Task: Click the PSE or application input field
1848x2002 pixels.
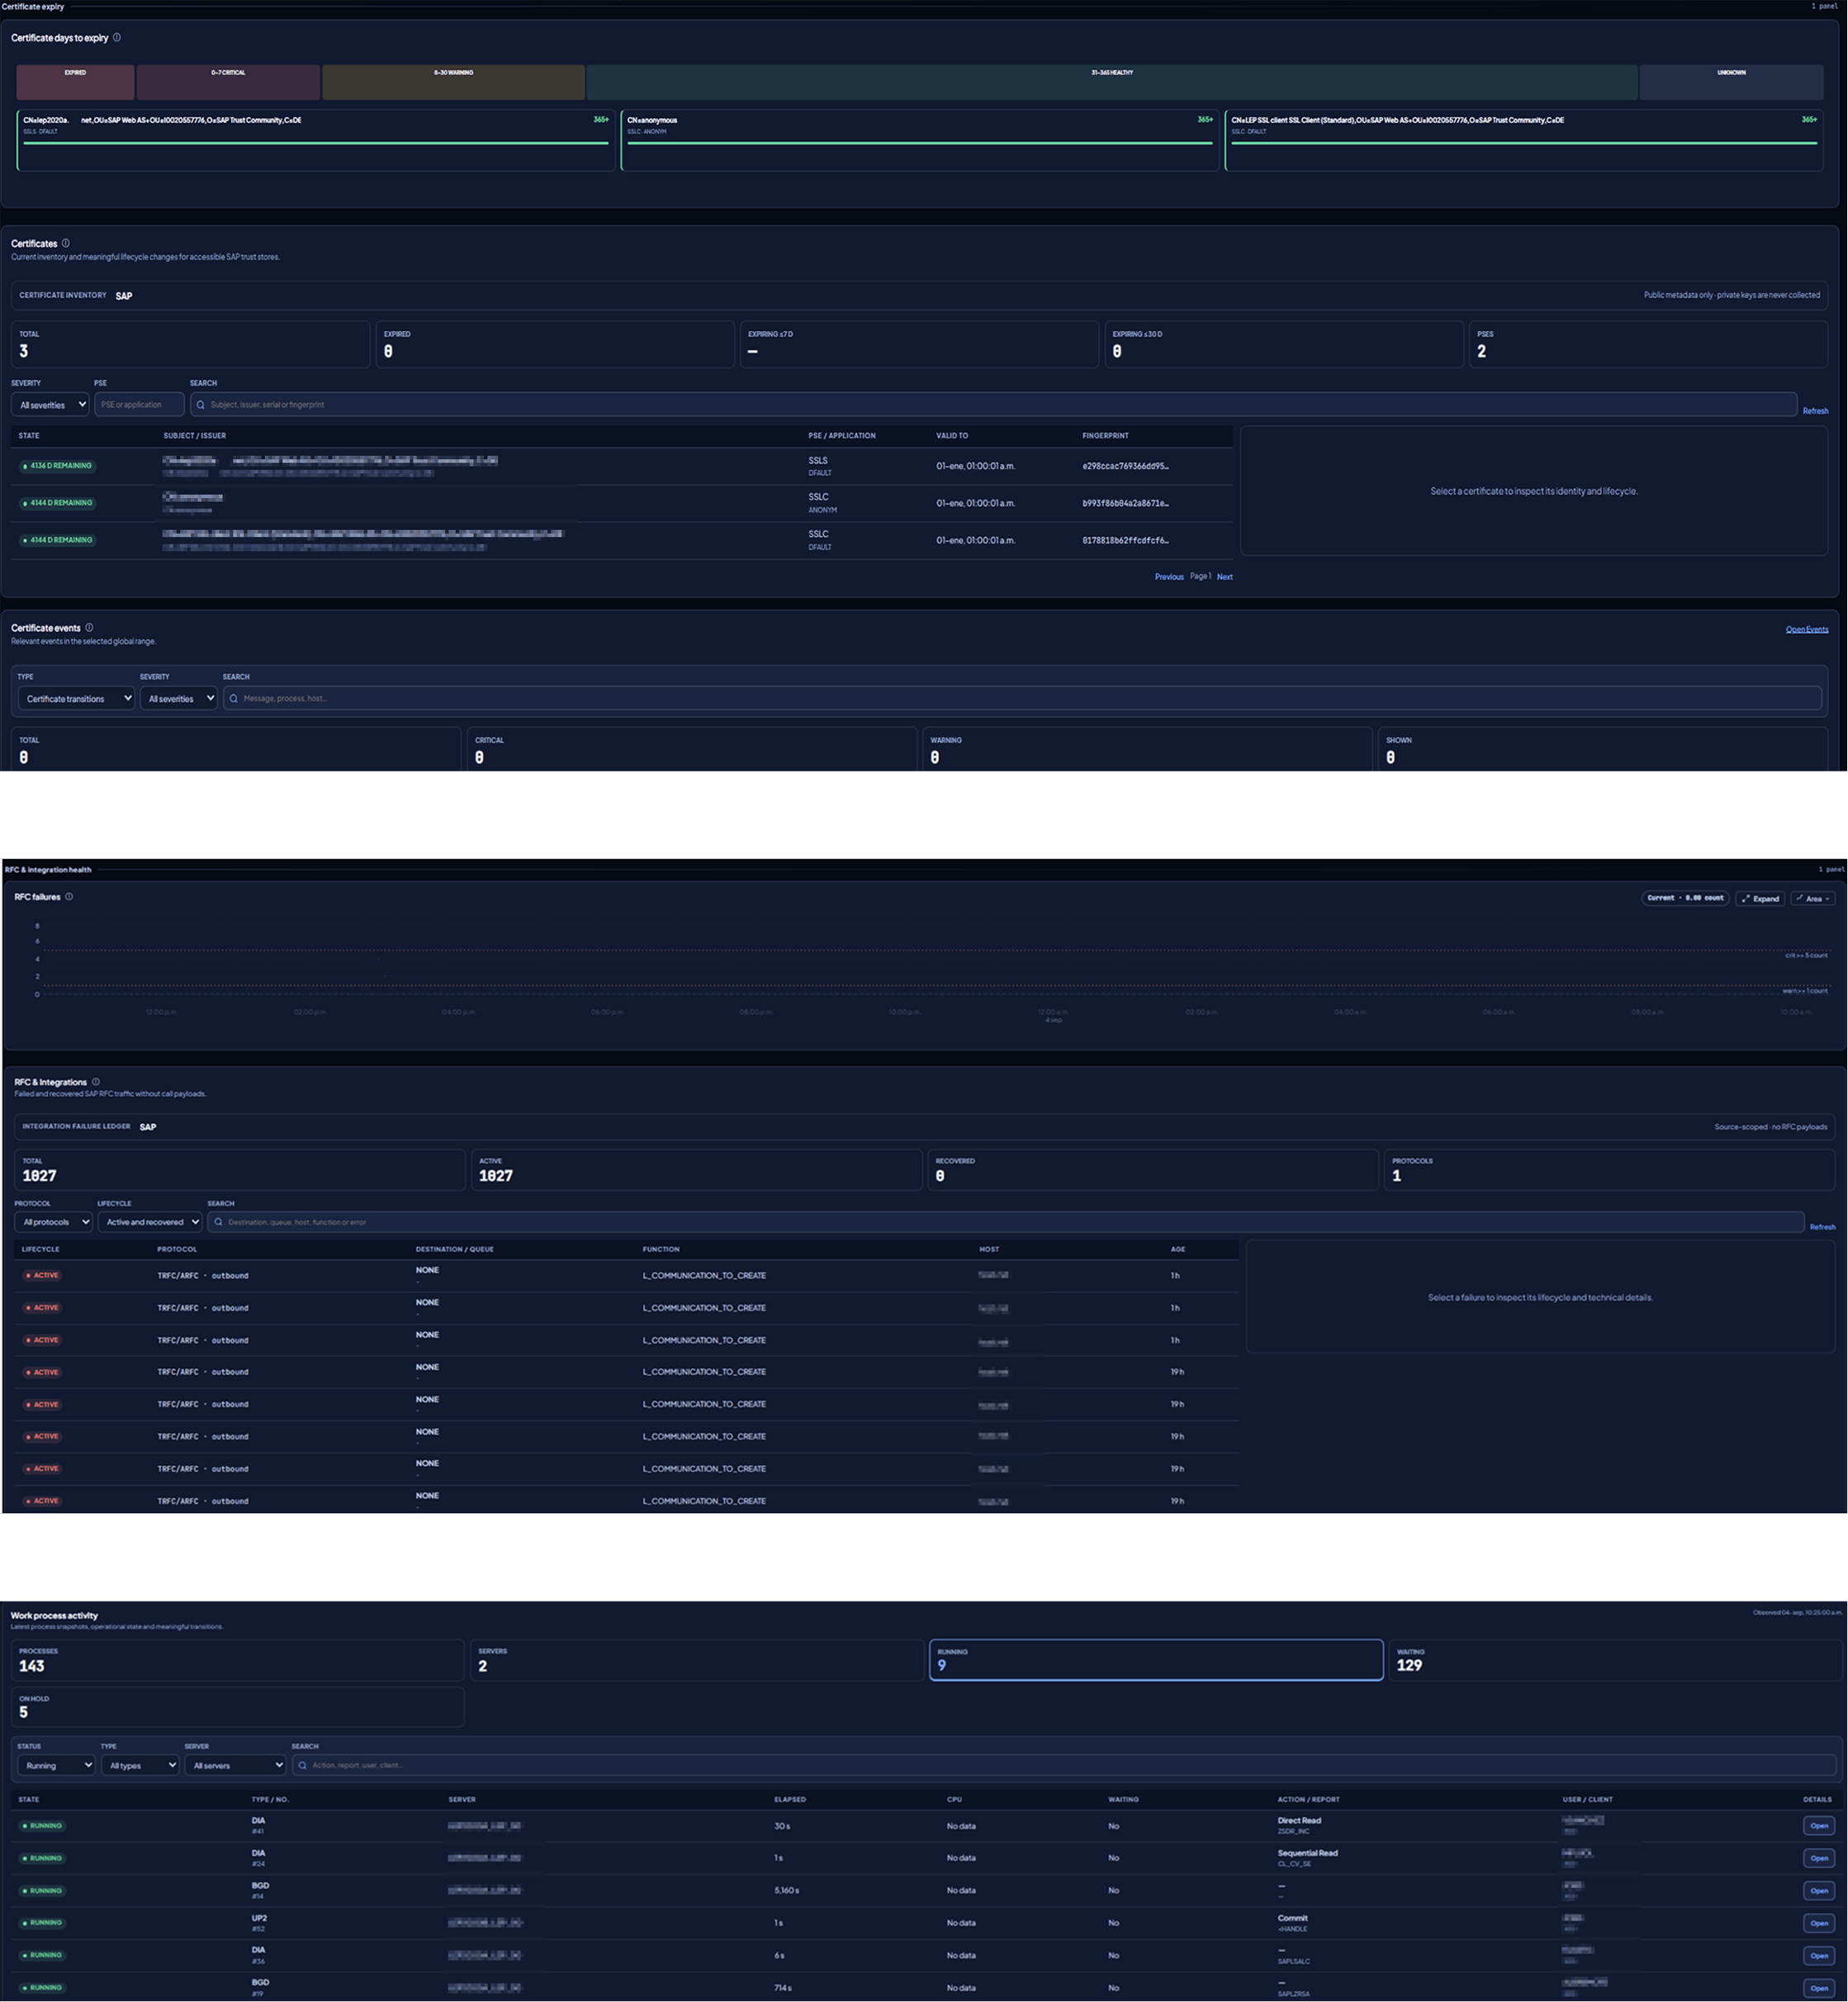Action: pos(139,405)
